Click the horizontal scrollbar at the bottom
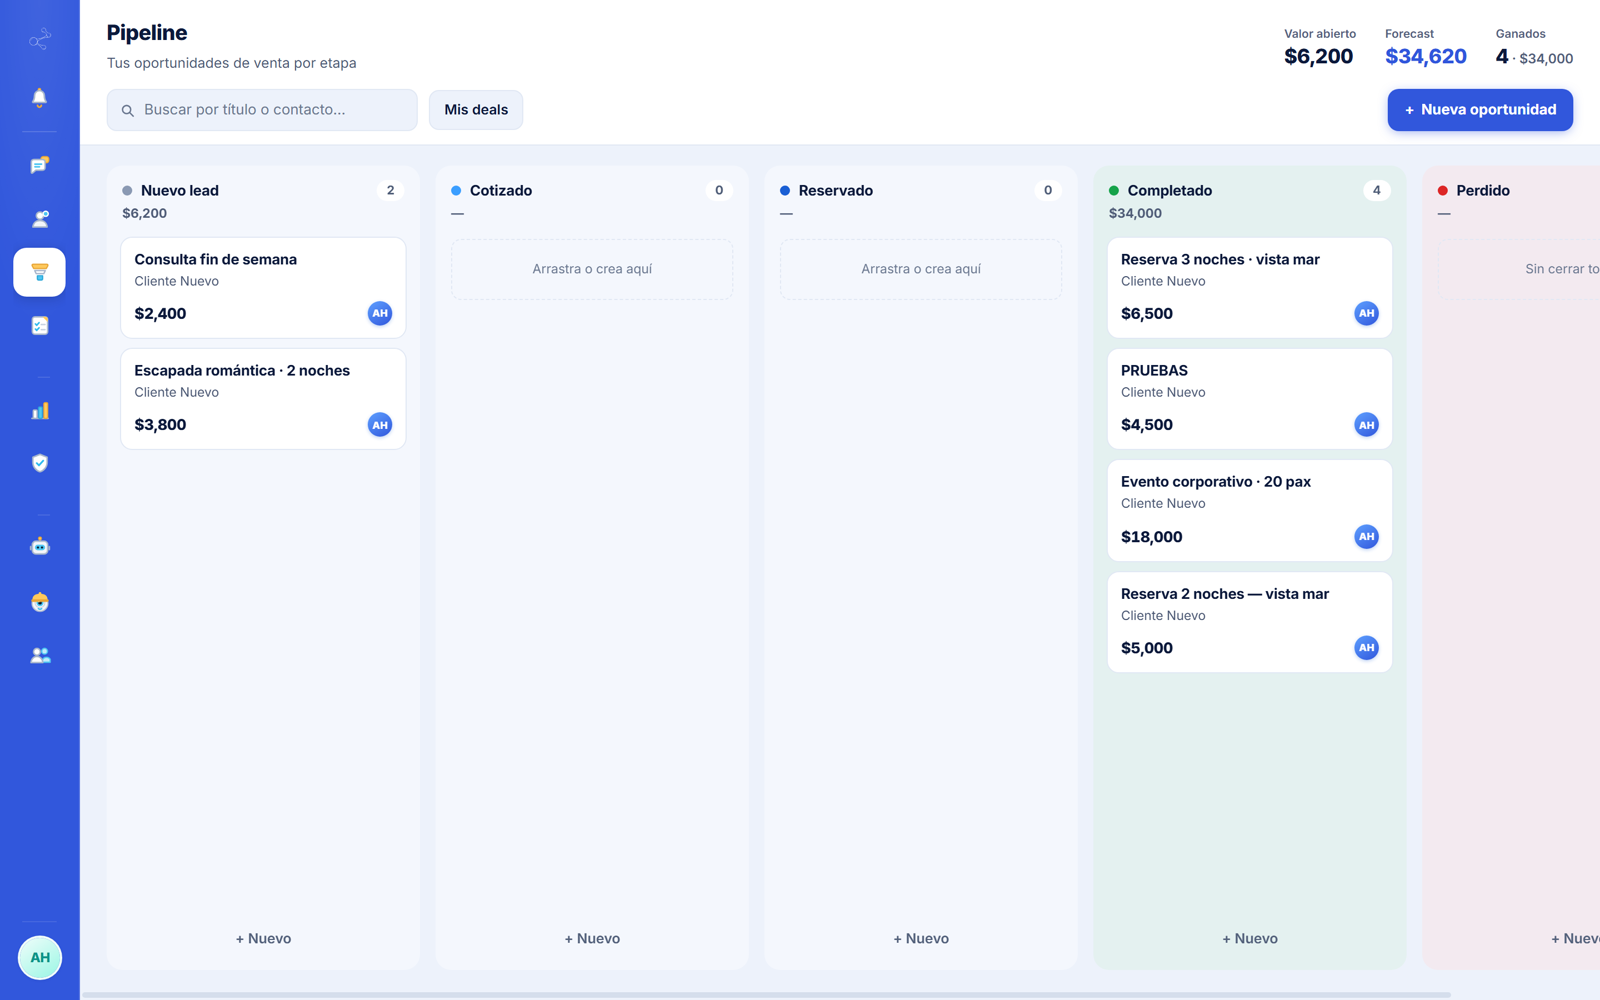 click(766, 995)
